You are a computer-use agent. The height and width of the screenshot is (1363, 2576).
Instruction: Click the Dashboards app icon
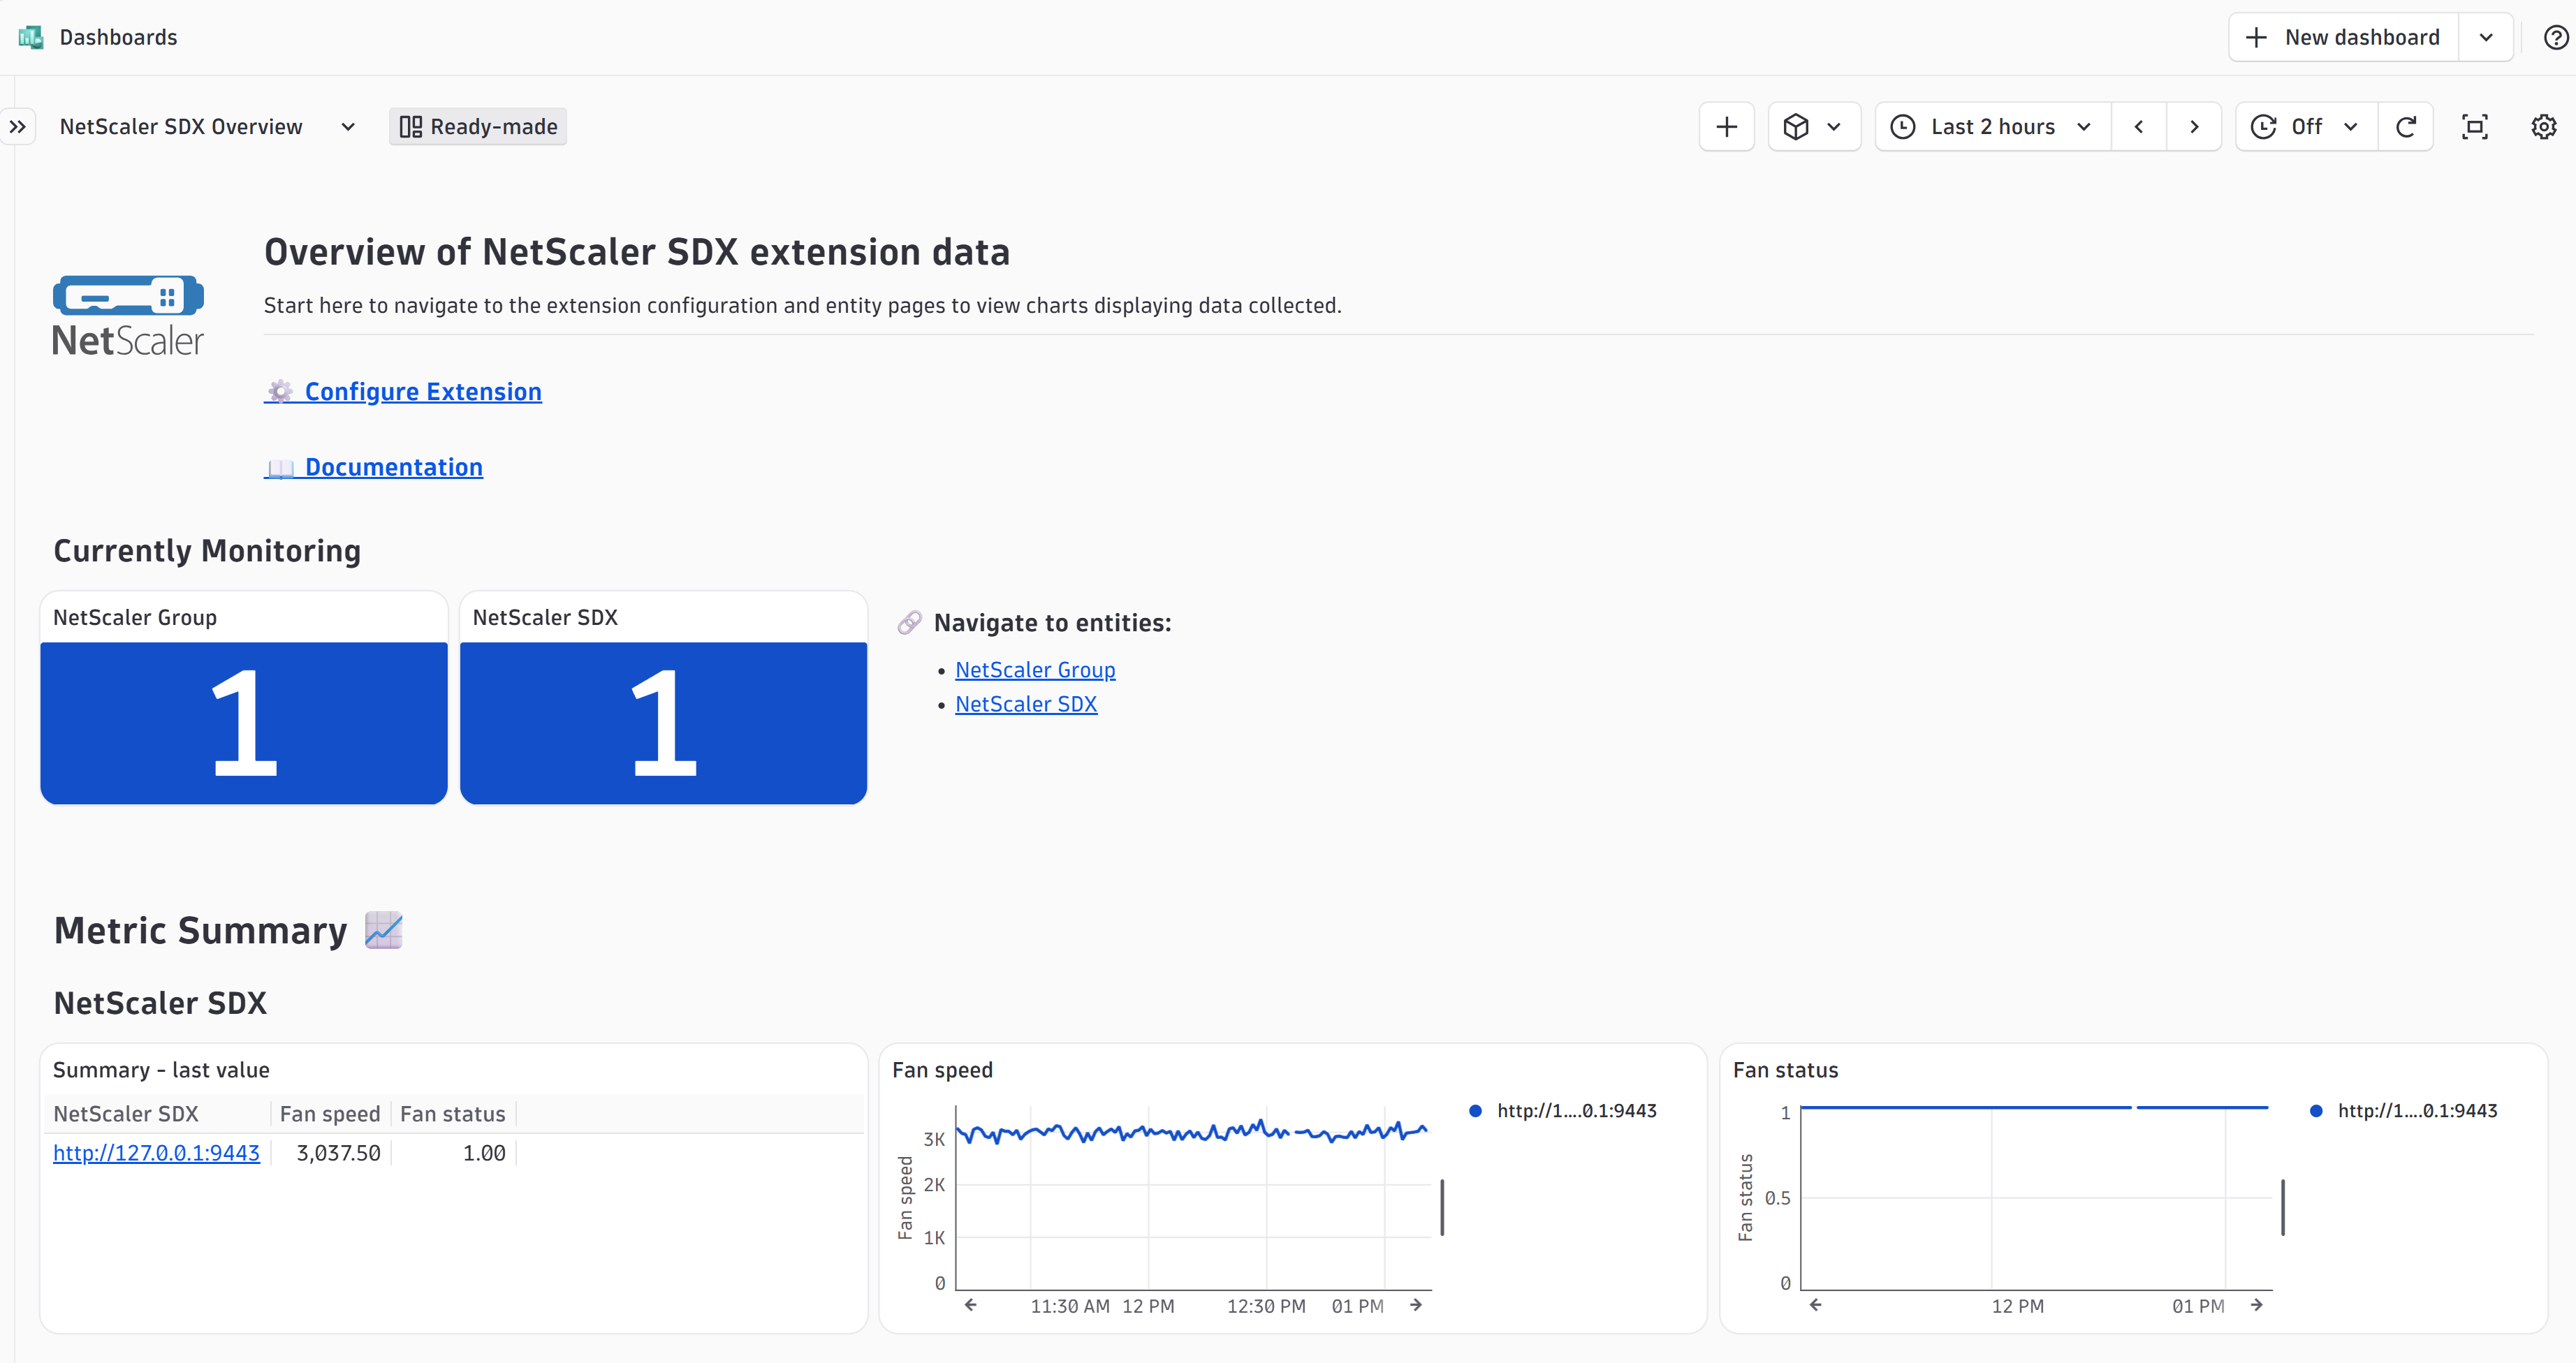(x=31, y=37)
